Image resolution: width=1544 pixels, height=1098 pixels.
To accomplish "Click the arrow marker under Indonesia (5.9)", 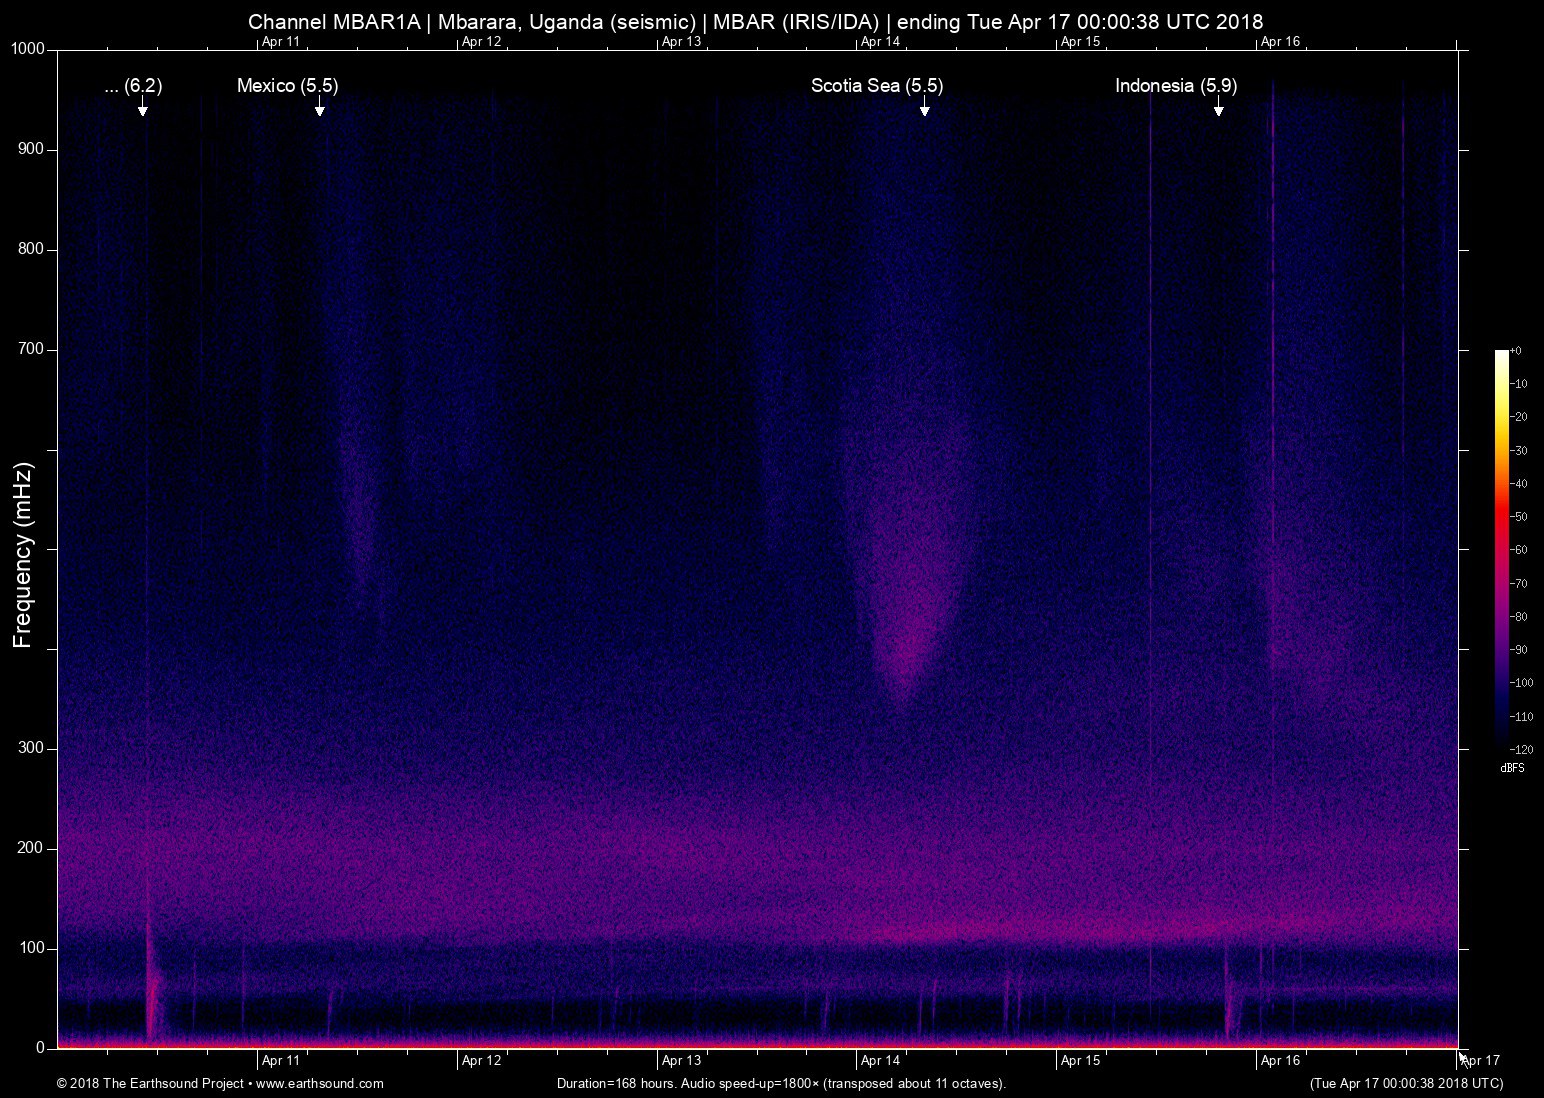I will click(1218, 106).
